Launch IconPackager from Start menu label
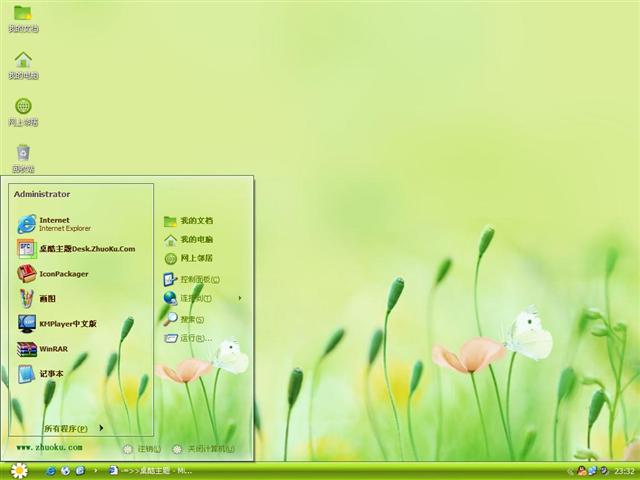The height and width of the screenshot is (480, 640). 64,274
